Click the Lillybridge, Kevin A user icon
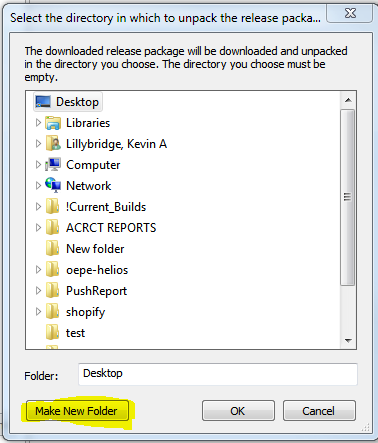 pos(53,144)
